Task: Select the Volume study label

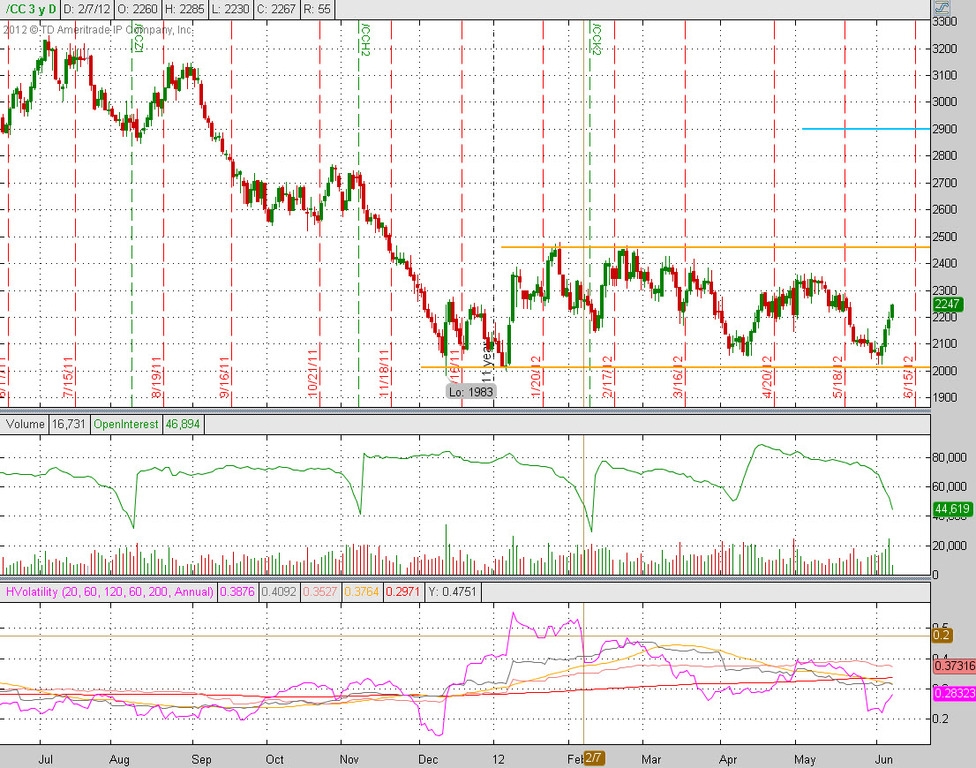Action: click(x=25, y=424)
